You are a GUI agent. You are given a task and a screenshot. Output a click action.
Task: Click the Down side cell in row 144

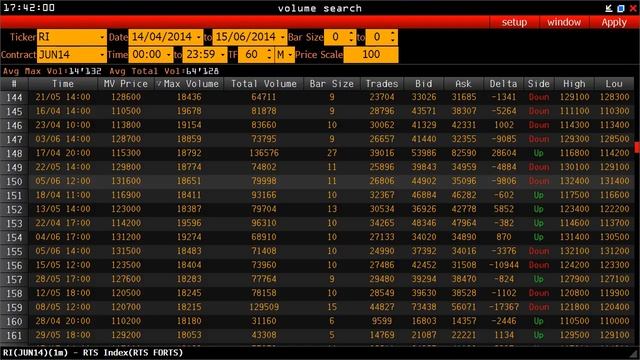click(x=538, y=98)
